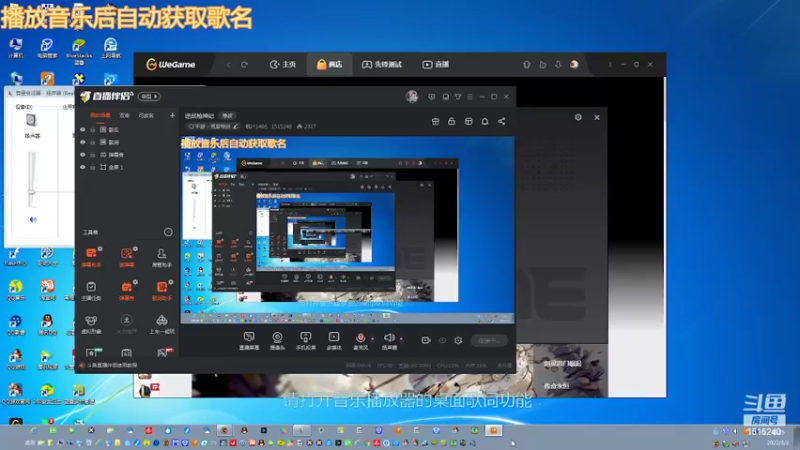Add a 手机投屏 phone casting source
The image size is (800, 450).
[306, 341]
